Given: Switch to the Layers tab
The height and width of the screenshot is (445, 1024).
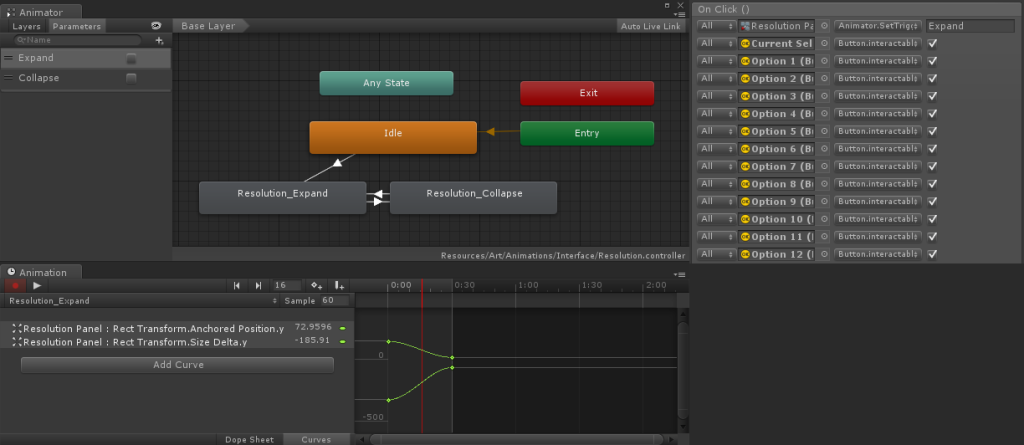Looking at the screenshot, I should point(27,26).
